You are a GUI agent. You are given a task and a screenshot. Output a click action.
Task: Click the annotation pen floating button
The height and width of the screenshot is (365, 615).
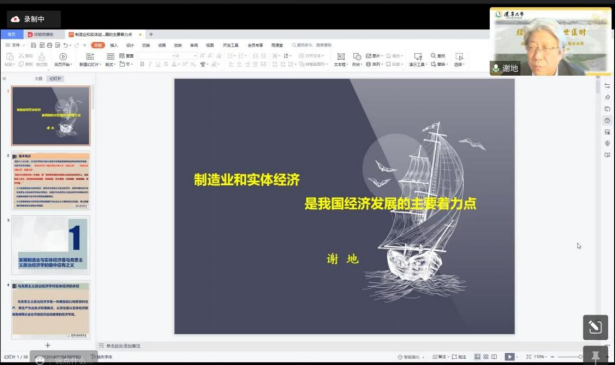tap(595, 327)
